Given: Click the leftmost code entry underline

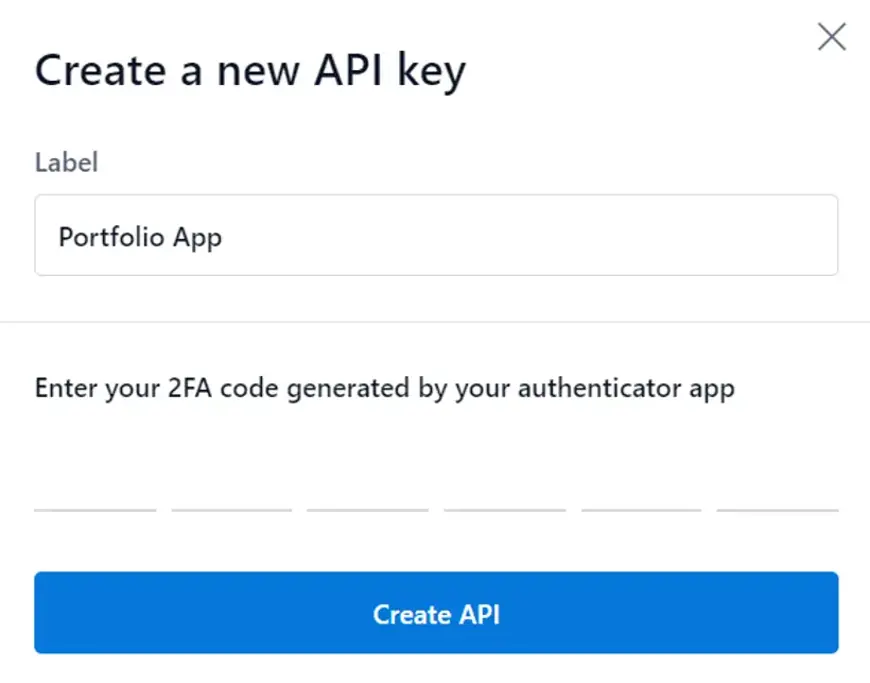Looking at the screenshot, I should click(x=95, y=512).
